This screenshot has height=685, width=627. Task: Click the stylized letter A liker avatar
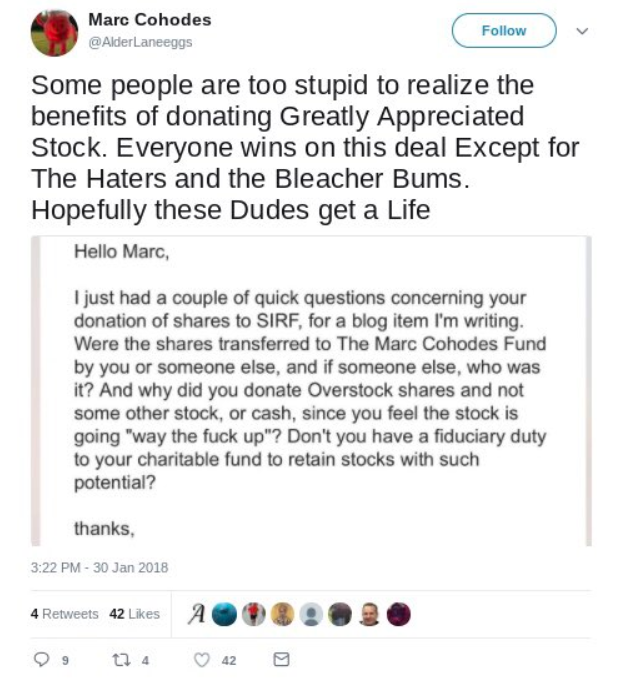pyautogui.click(x=196, y=614)
